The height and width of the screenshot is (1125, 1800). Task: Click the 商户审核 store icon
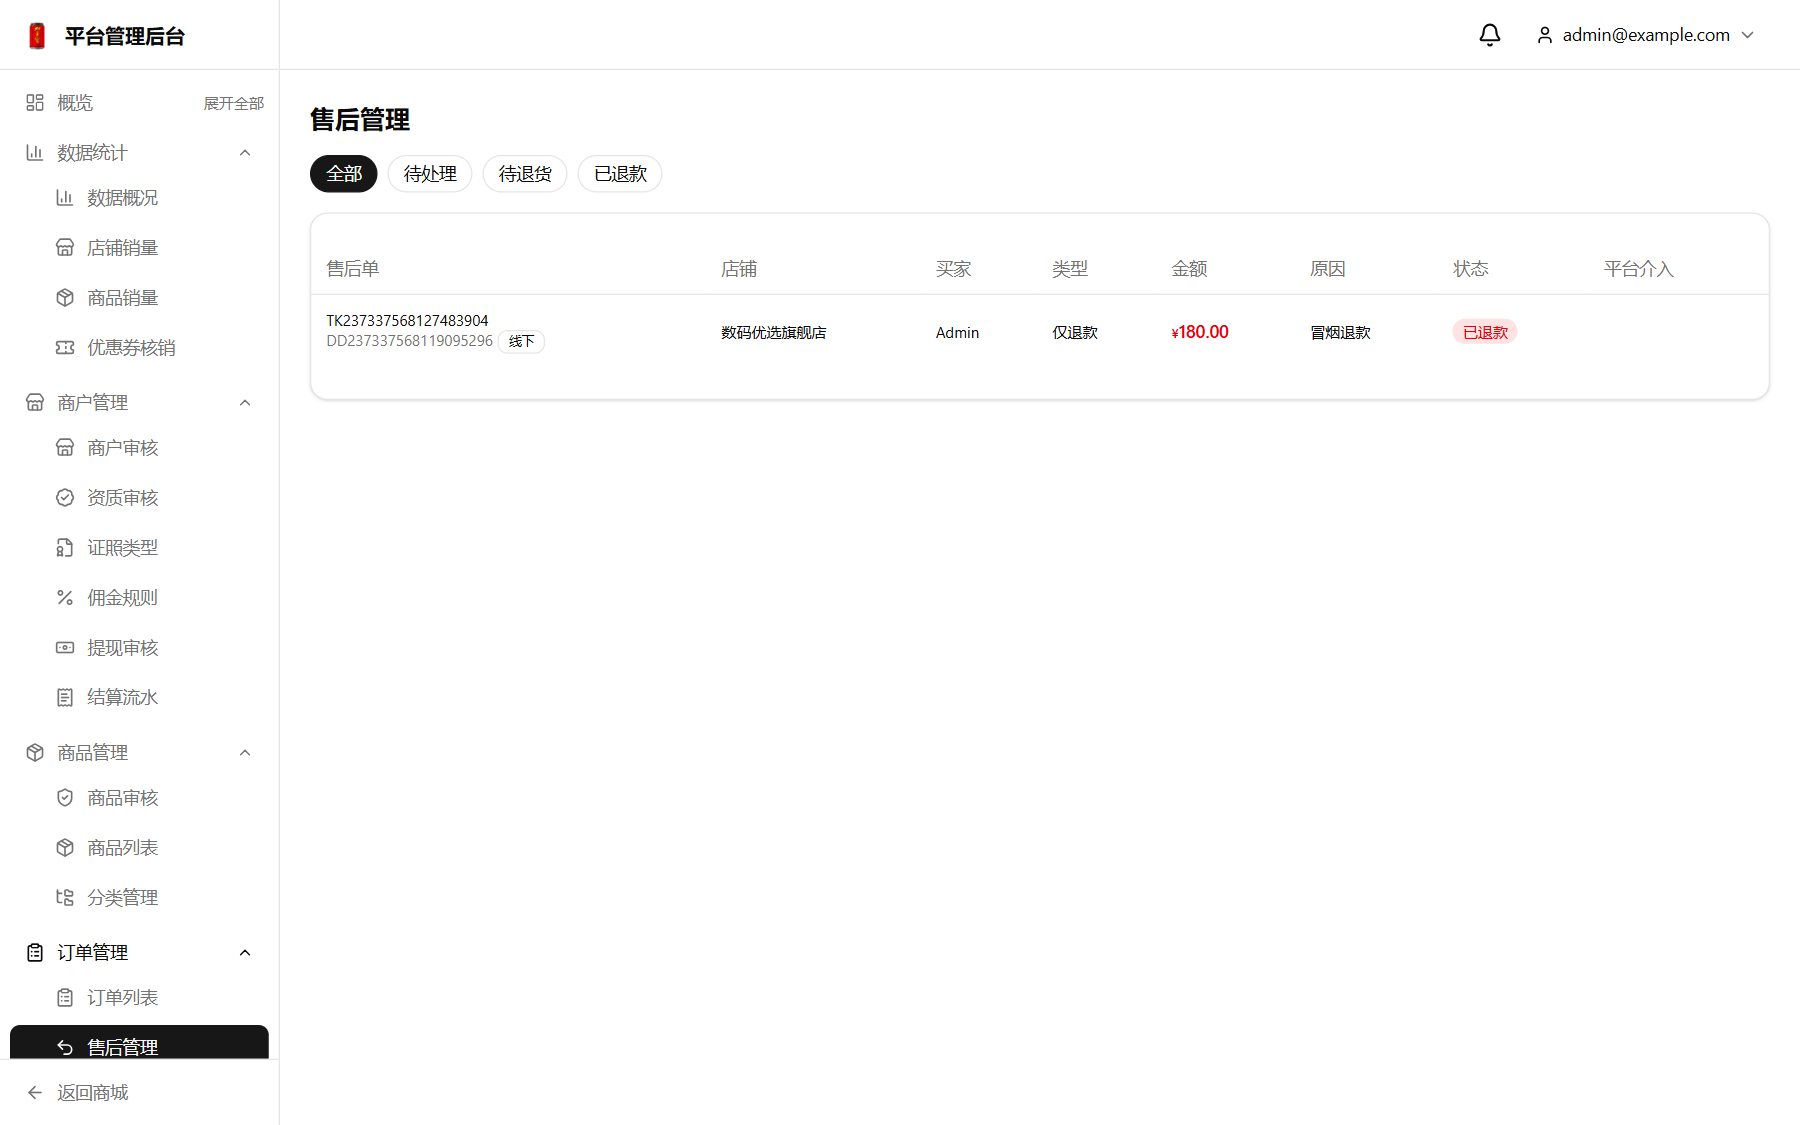65,448
